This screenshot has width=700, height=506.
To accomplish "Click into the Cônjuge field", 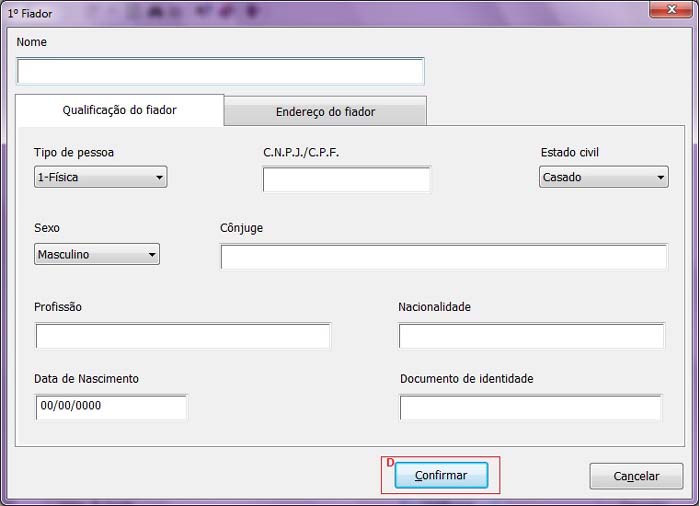I will point(443,257).
